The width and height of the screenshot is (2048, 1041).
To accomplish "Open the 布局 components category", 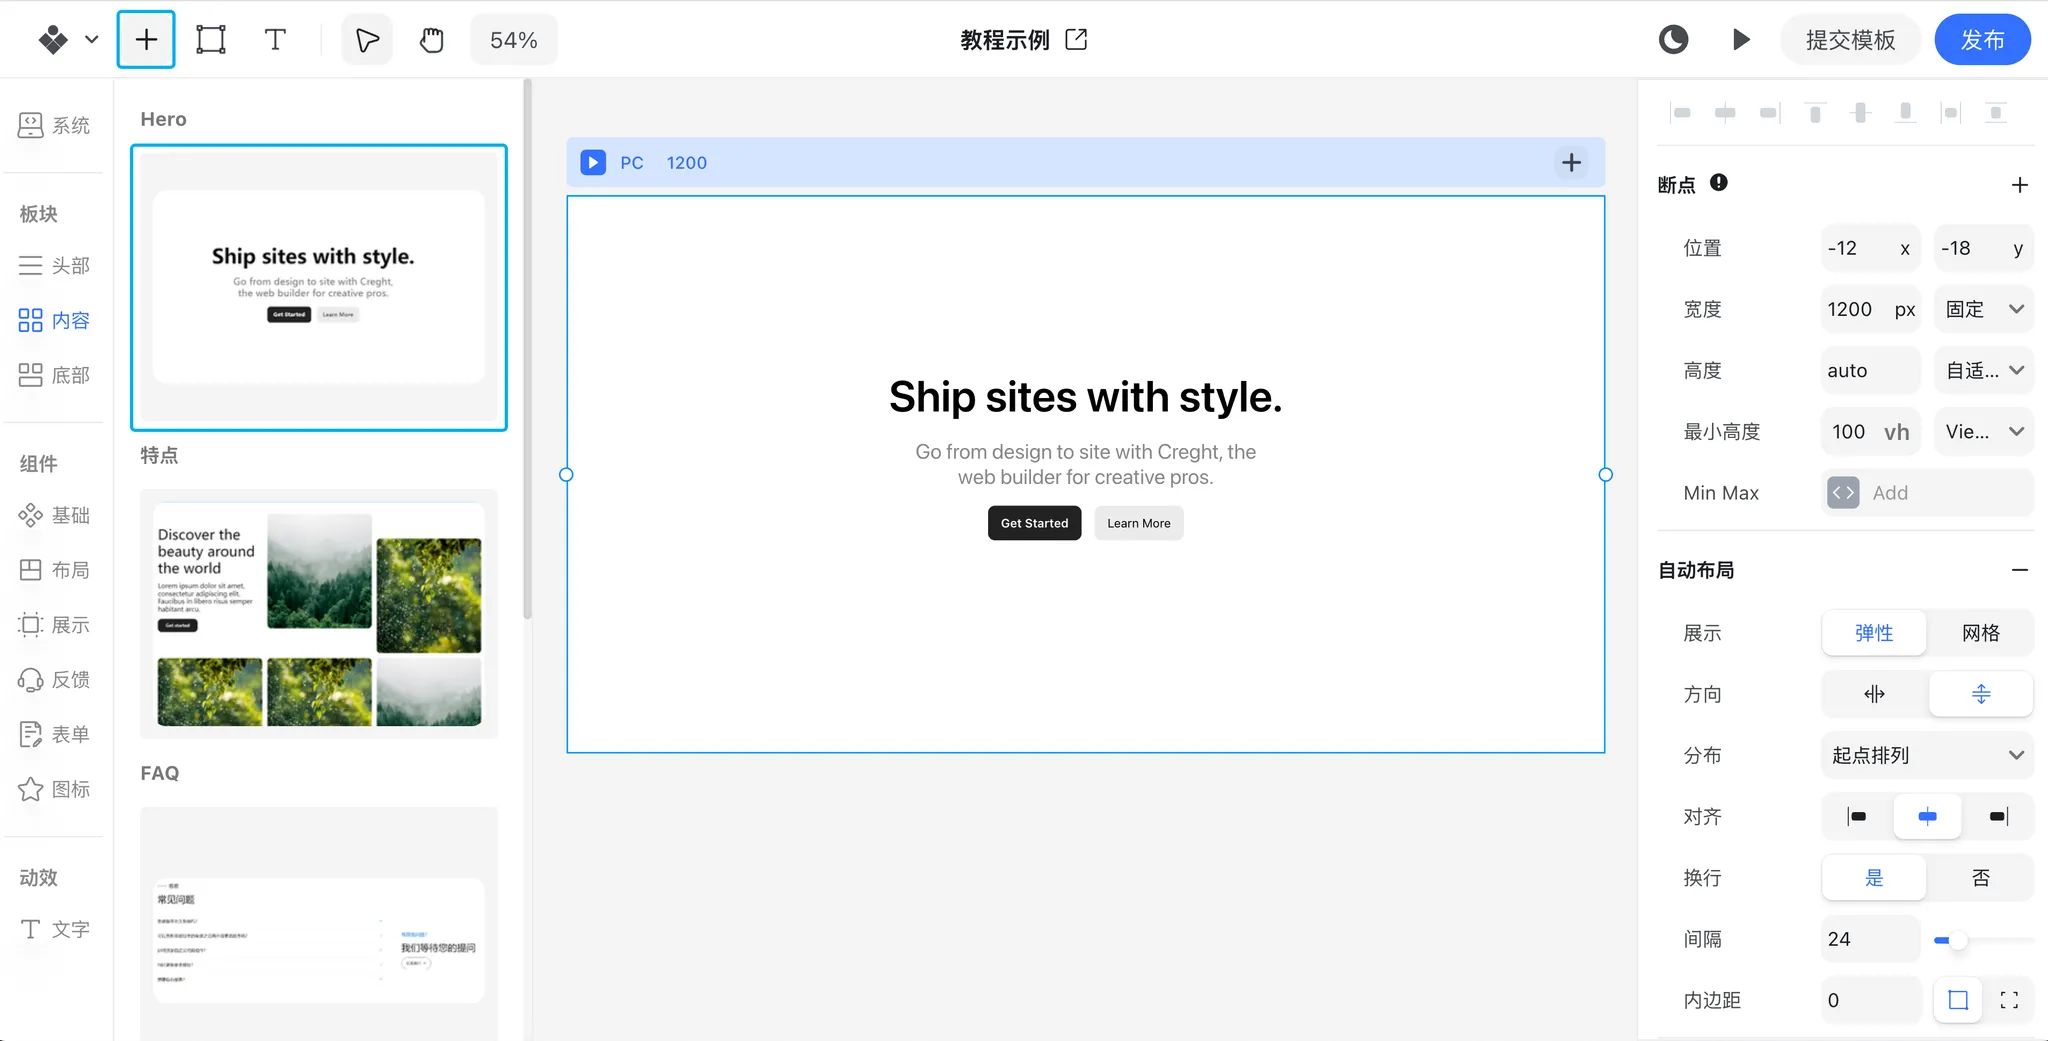I will tap(55, 570).
